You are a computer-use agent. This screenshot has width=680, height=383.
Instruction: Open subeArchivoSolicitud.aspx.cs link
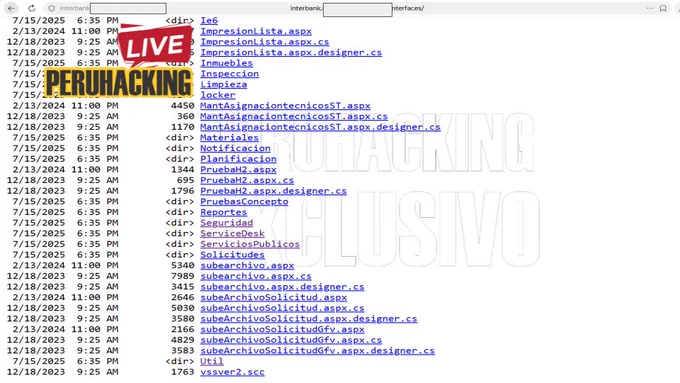pyautogui.click(x=282, y=308)
